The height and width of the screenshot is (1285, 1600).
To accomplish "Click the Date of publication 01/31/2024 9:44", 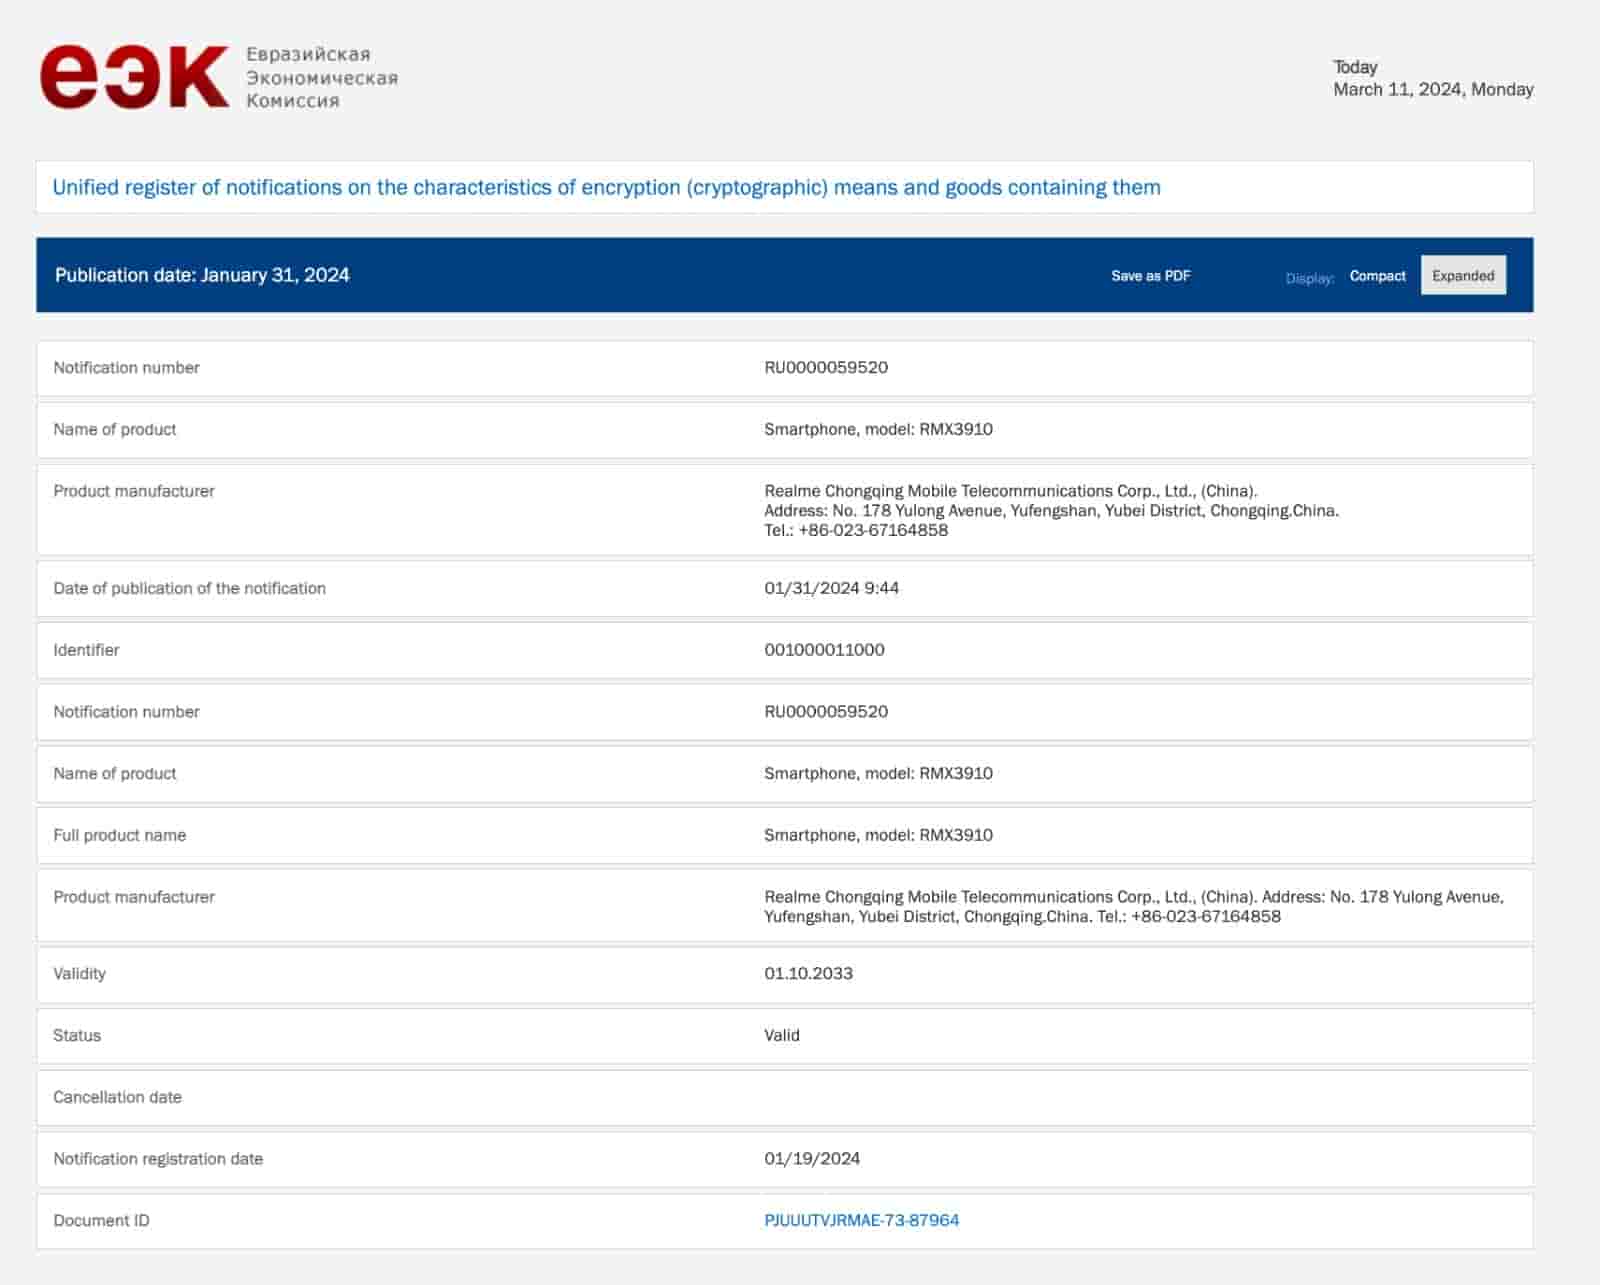I will click(x=835, y=588).
